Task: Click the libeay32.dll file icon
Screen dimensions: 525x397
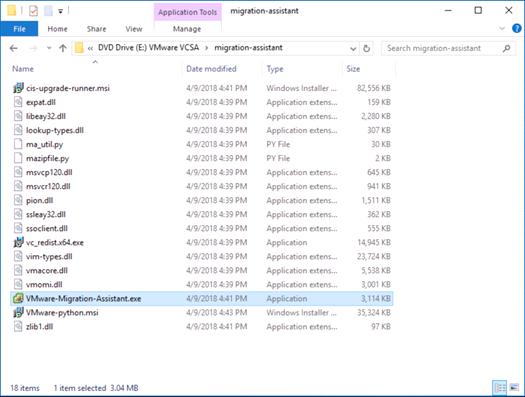Action: click(18, 116)
